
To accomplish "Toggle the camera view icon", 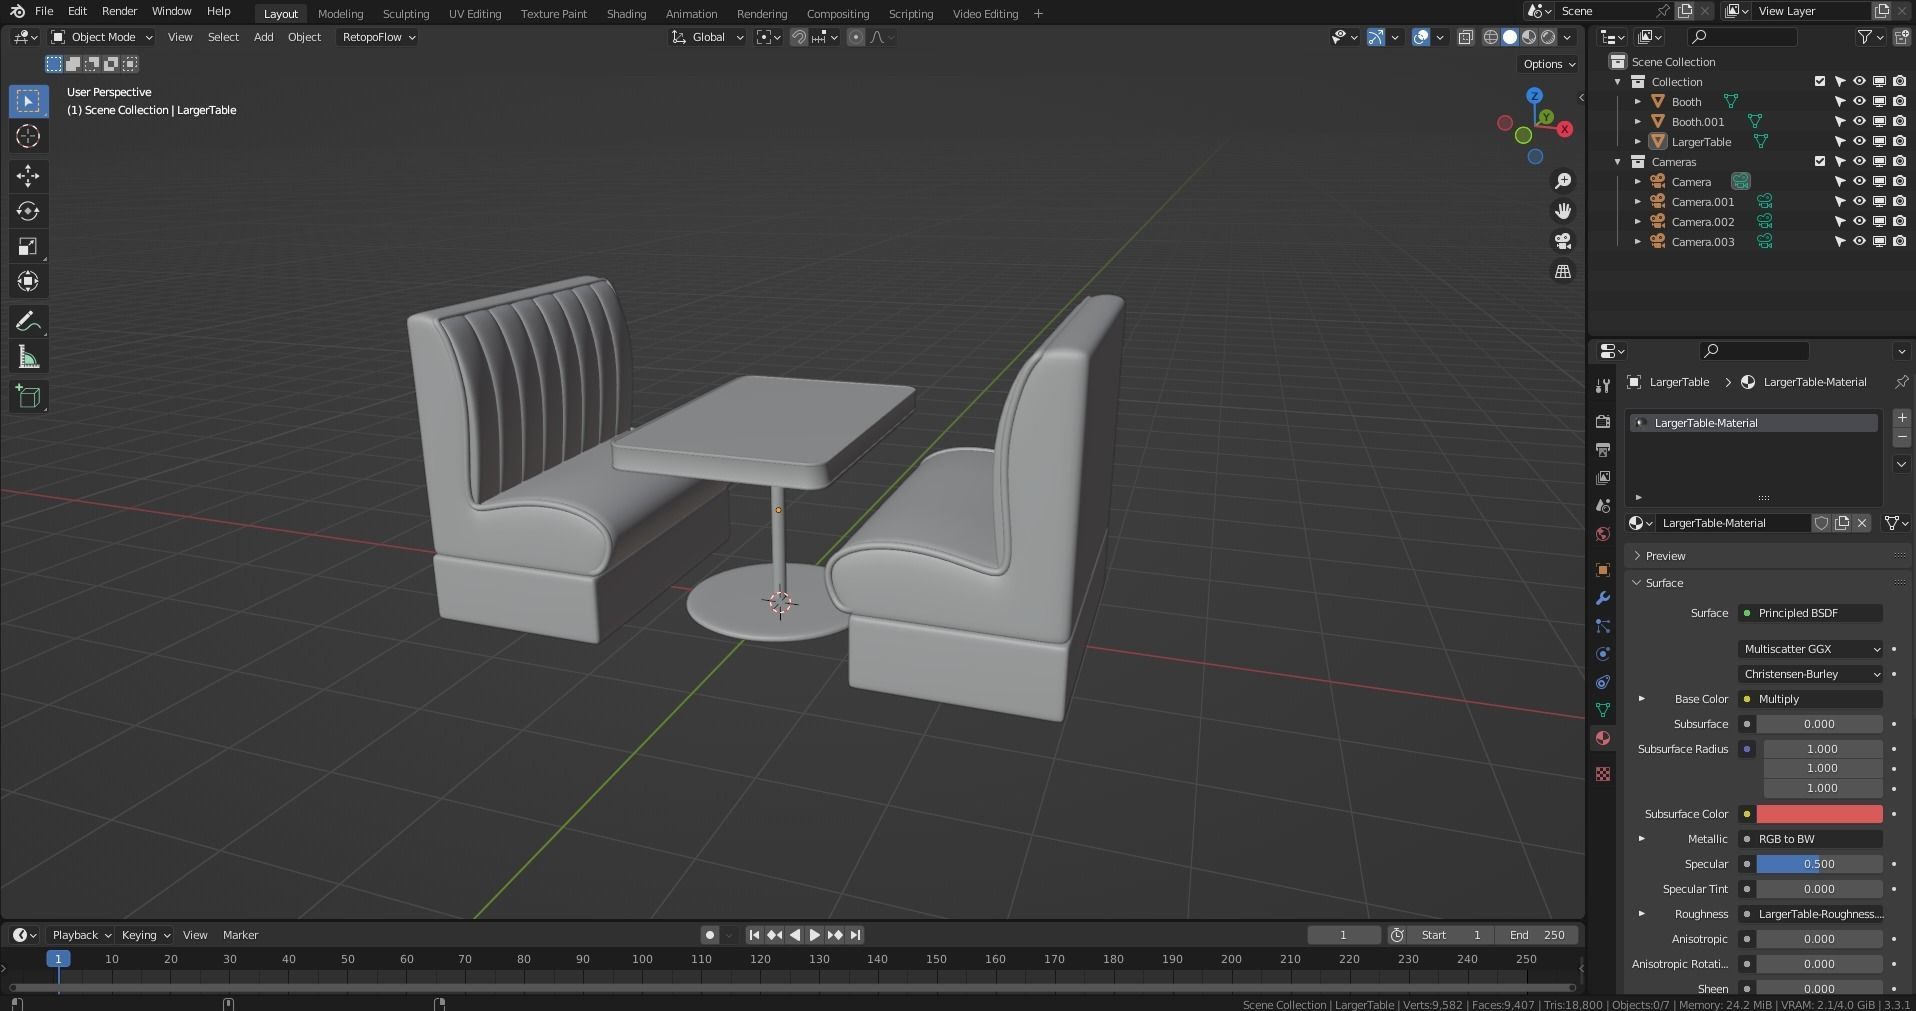I will [1562, 241].
